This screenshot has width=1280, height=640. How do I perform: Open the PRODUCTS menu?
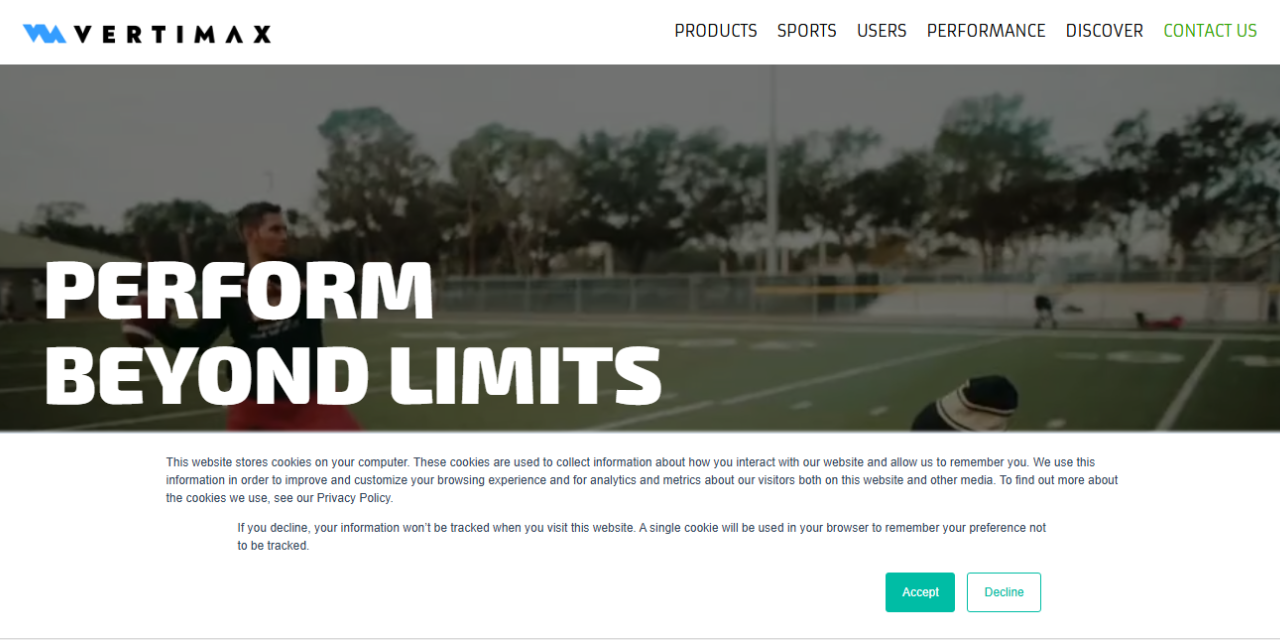(716, 31)
